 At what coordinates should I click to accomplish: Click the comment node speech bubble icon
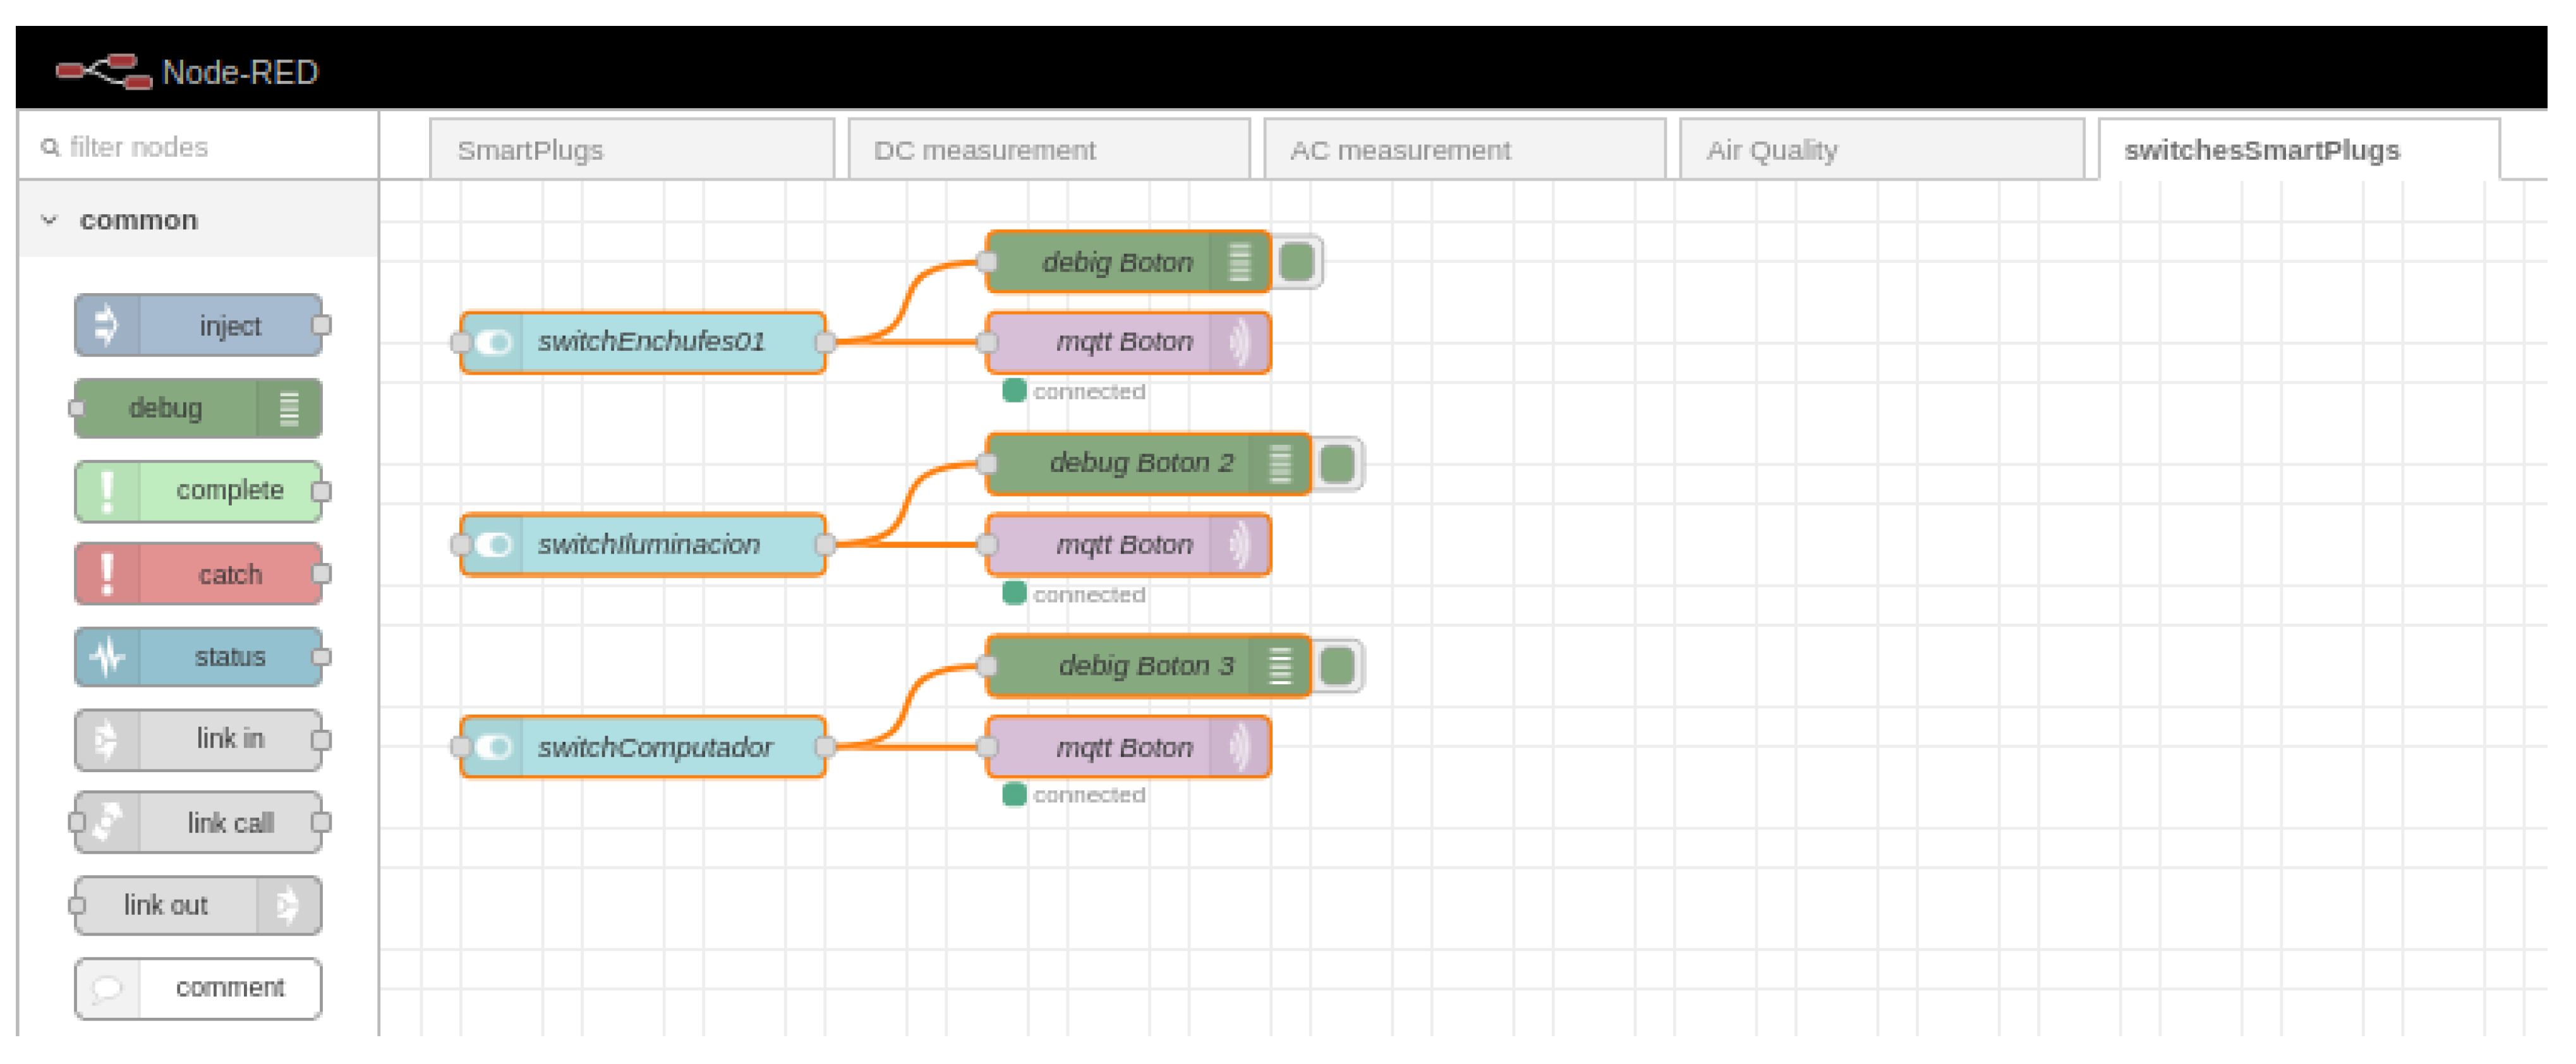click(106, 988)
